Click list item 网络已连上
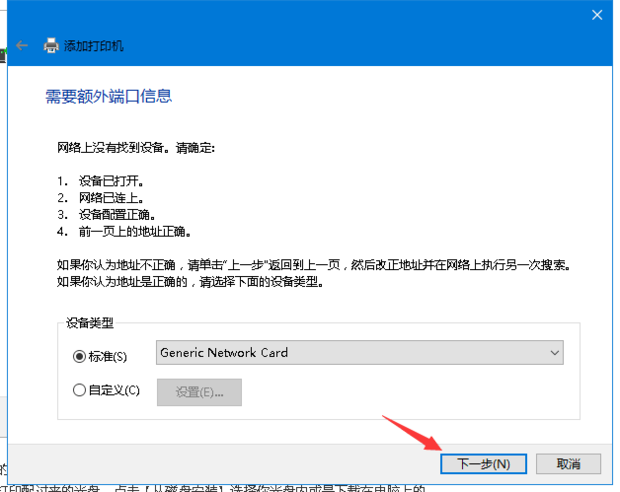This screenshot has height=492, width=620. [111, 198]
